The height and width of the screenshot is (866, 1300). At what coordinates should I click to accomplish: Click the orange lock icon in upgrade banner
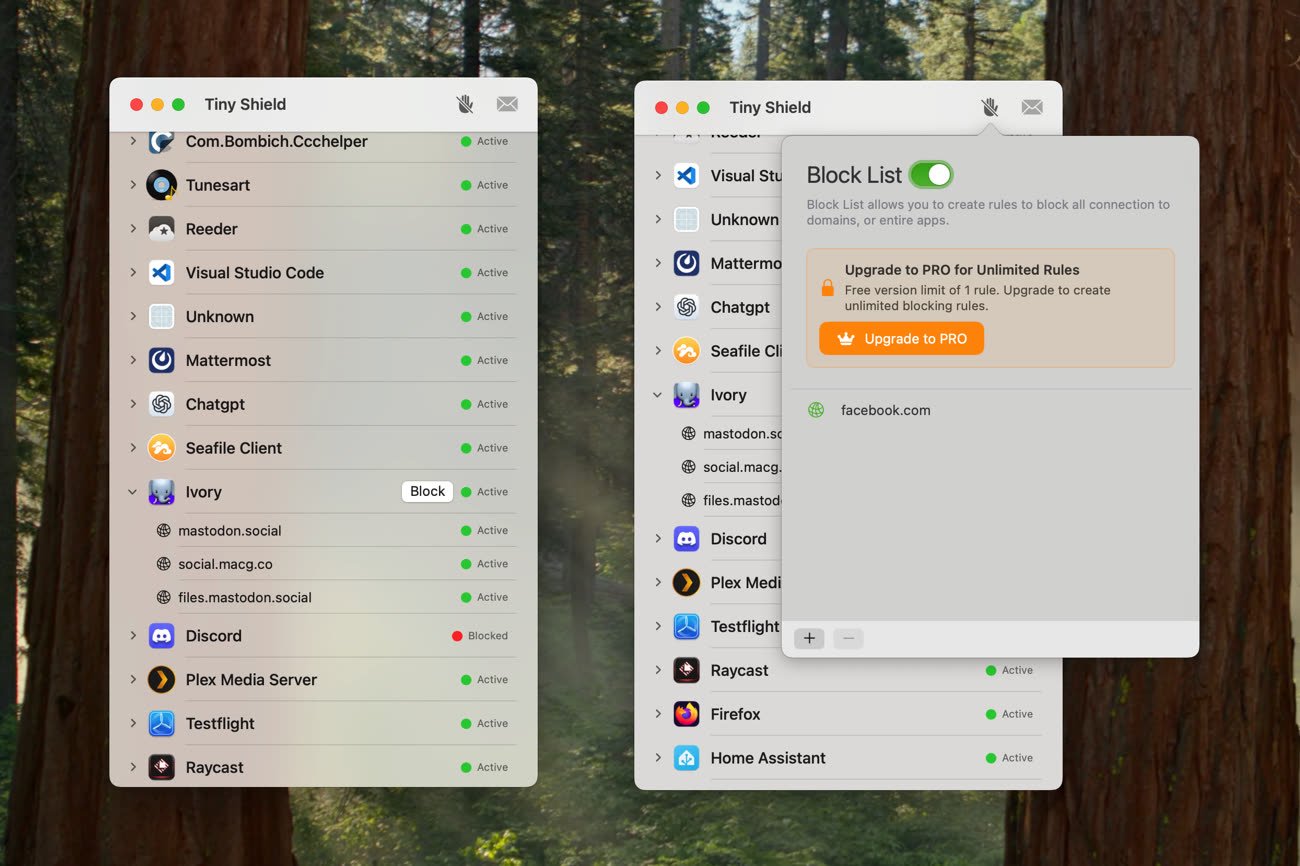coord(827,288)
